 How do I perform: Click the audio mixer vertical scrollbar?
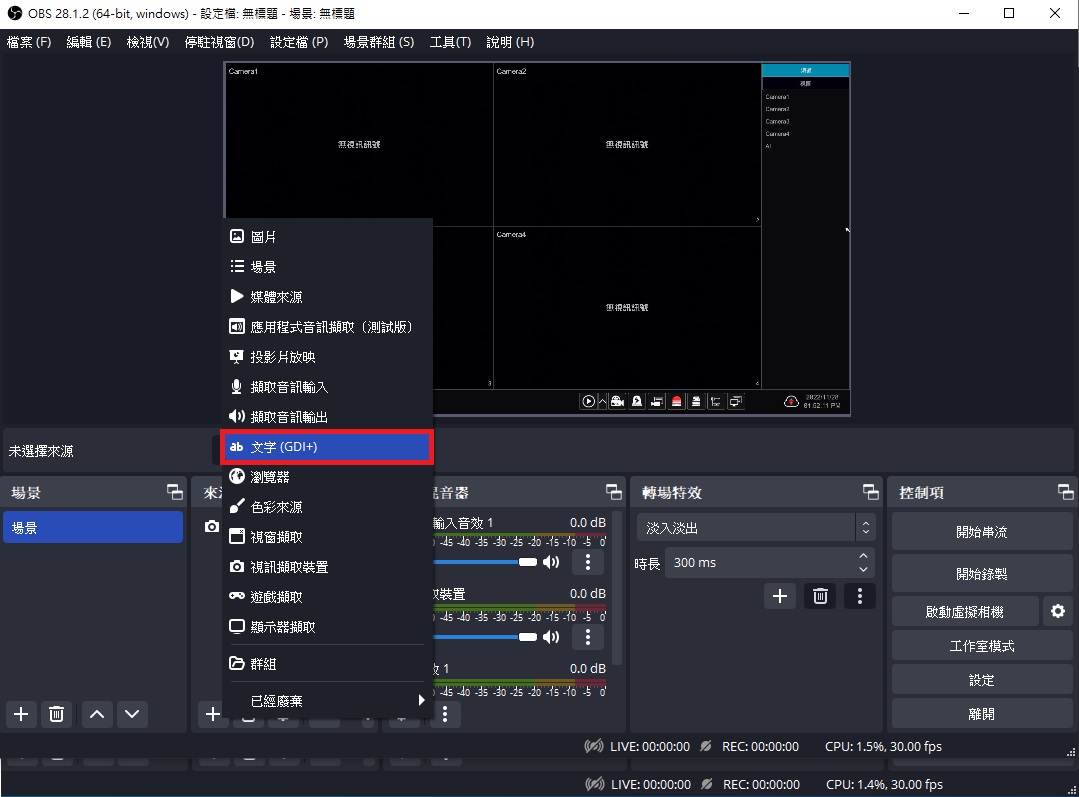617,587
